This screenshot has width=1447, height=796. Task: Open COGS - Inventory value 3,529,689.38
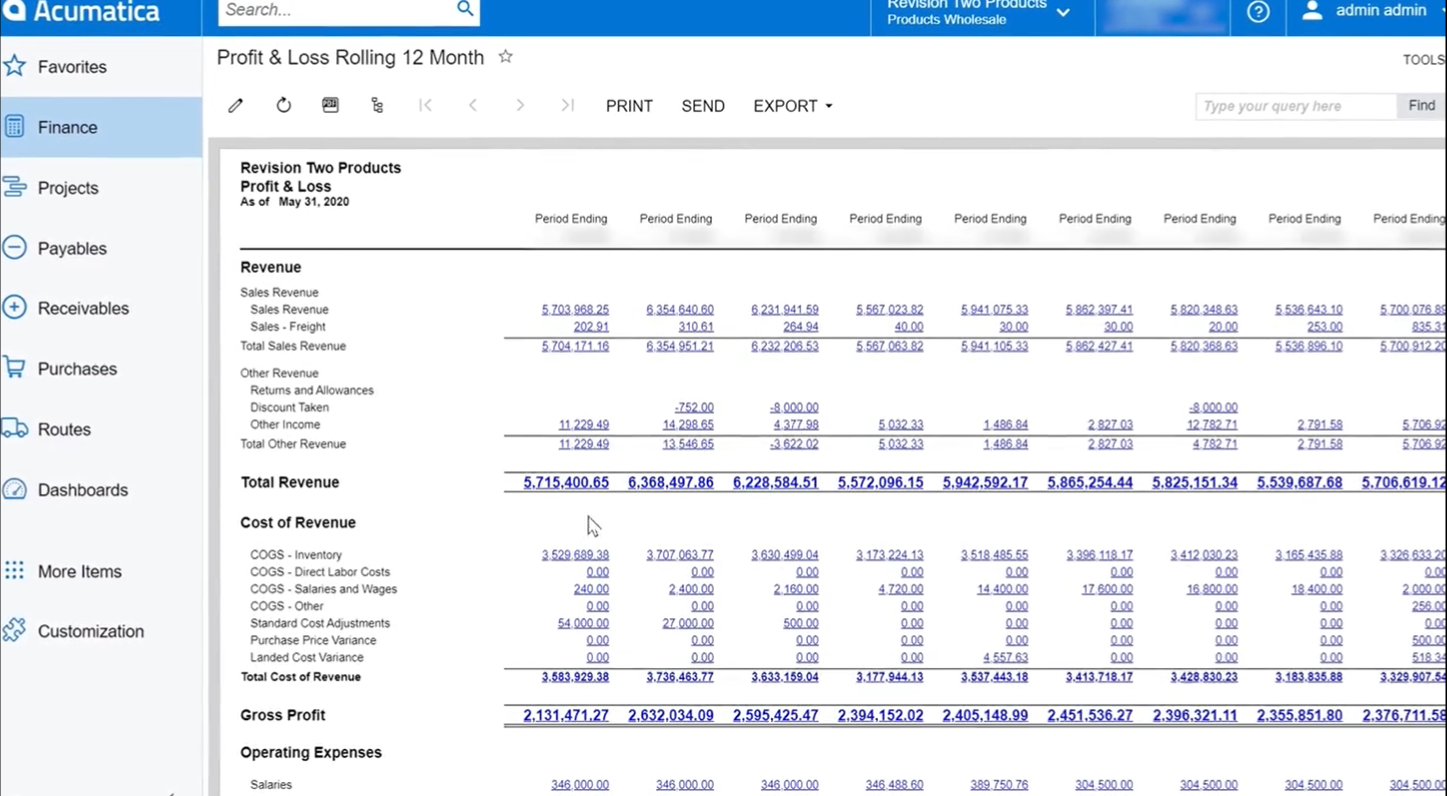point(575,555)
